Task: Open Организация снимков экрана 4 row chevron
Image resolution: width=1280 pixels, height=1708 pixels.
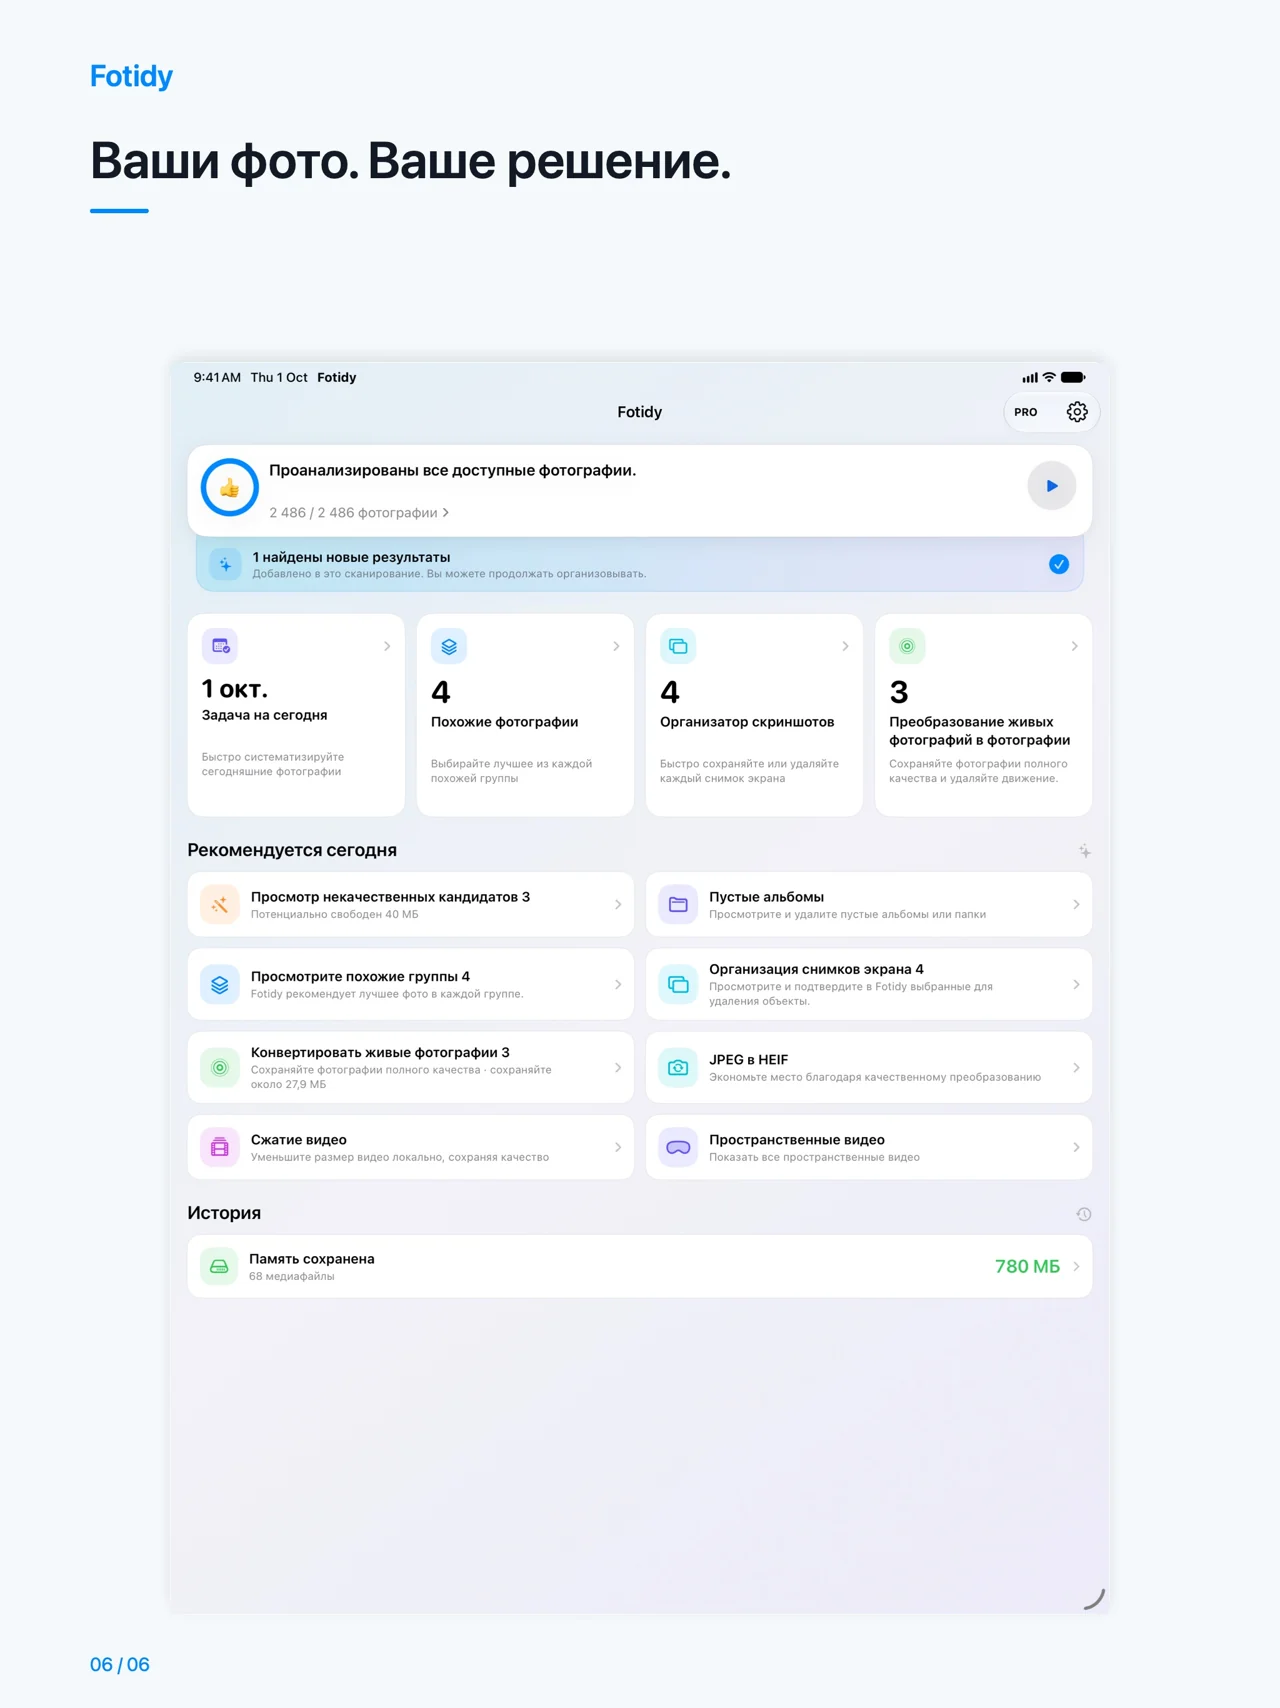Action: tap(1076, 985)
